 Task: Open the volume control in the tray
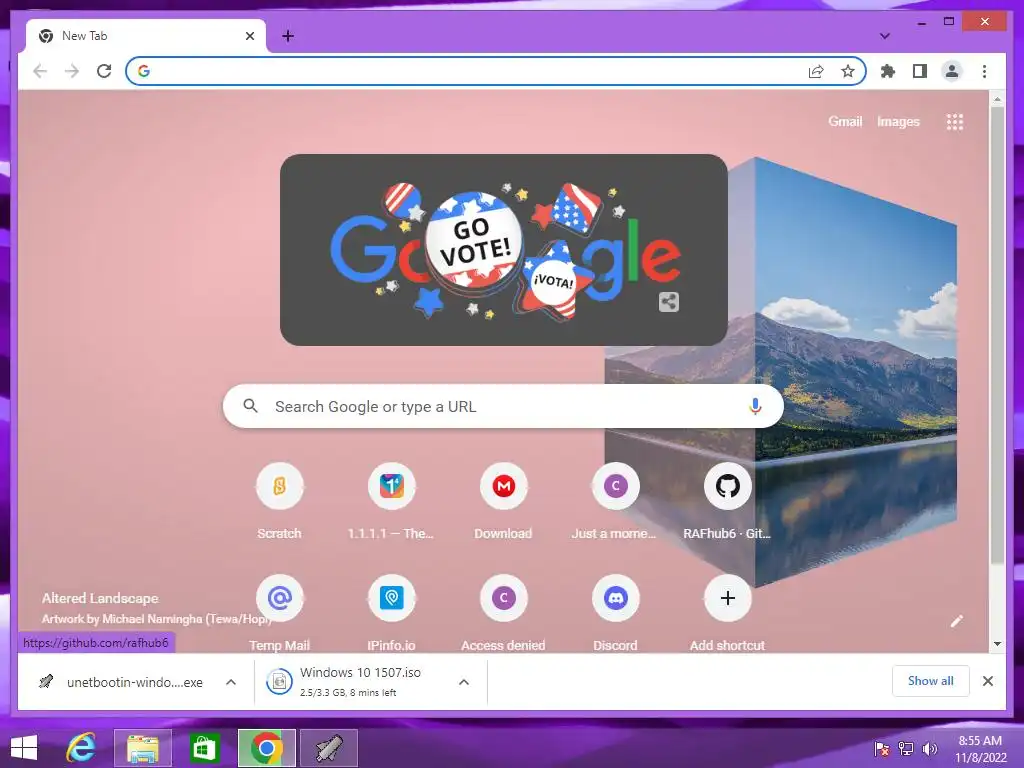click(x=929, y=748)
